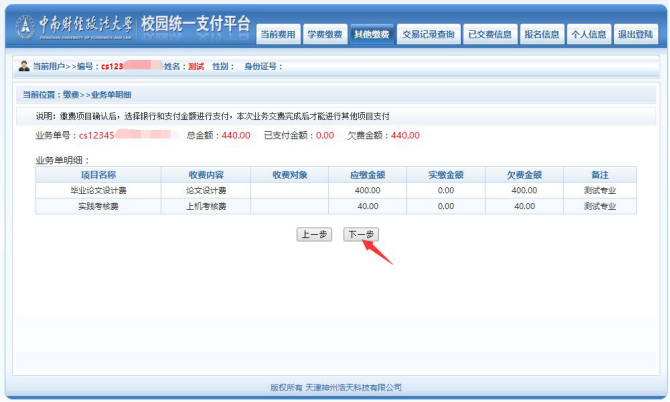Select the 其他缴费 tab
Viewport: 670px width, 402px height.
coord(372,34)
